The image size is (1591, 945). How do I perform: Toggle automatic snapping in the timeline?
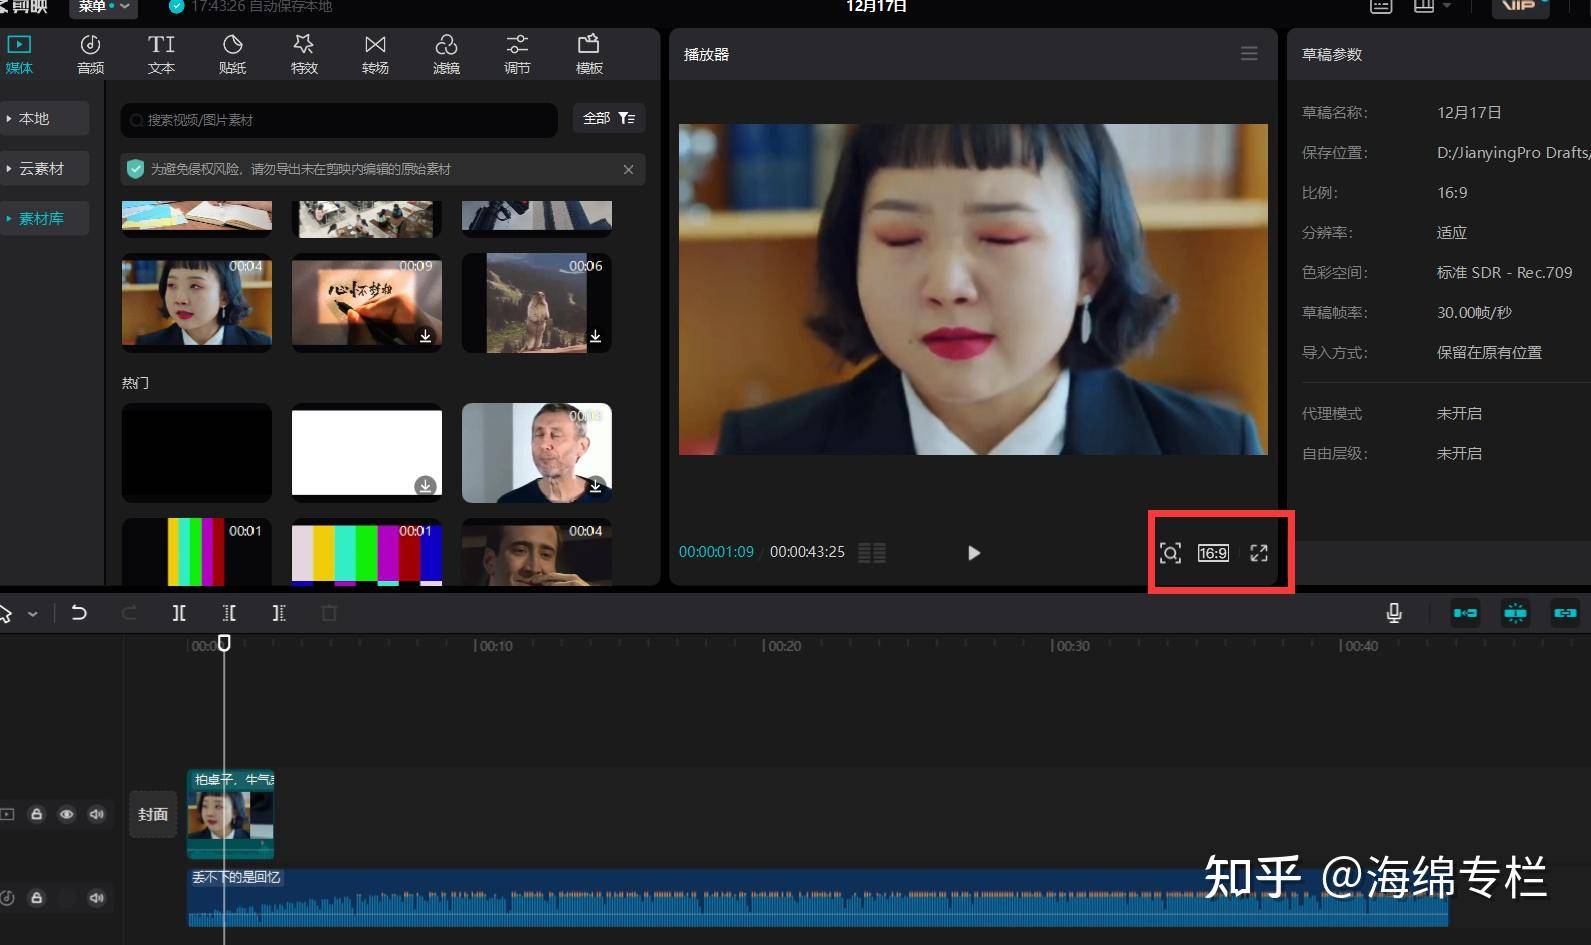pyautogui.click(x=1515, y=613)
